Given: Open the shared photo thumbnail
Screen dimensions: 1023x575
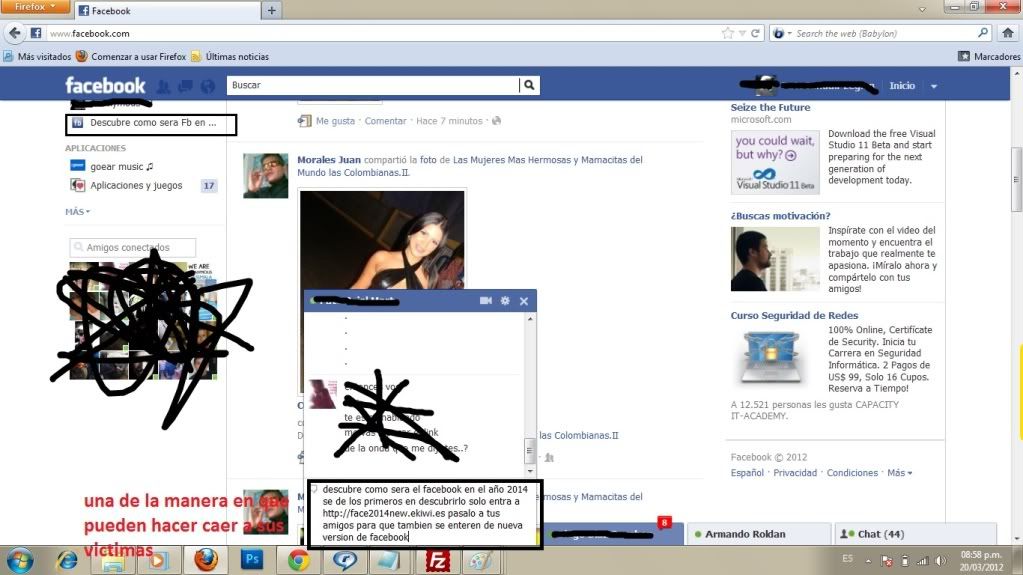Looking at the screenshot, I should point(382,240).
